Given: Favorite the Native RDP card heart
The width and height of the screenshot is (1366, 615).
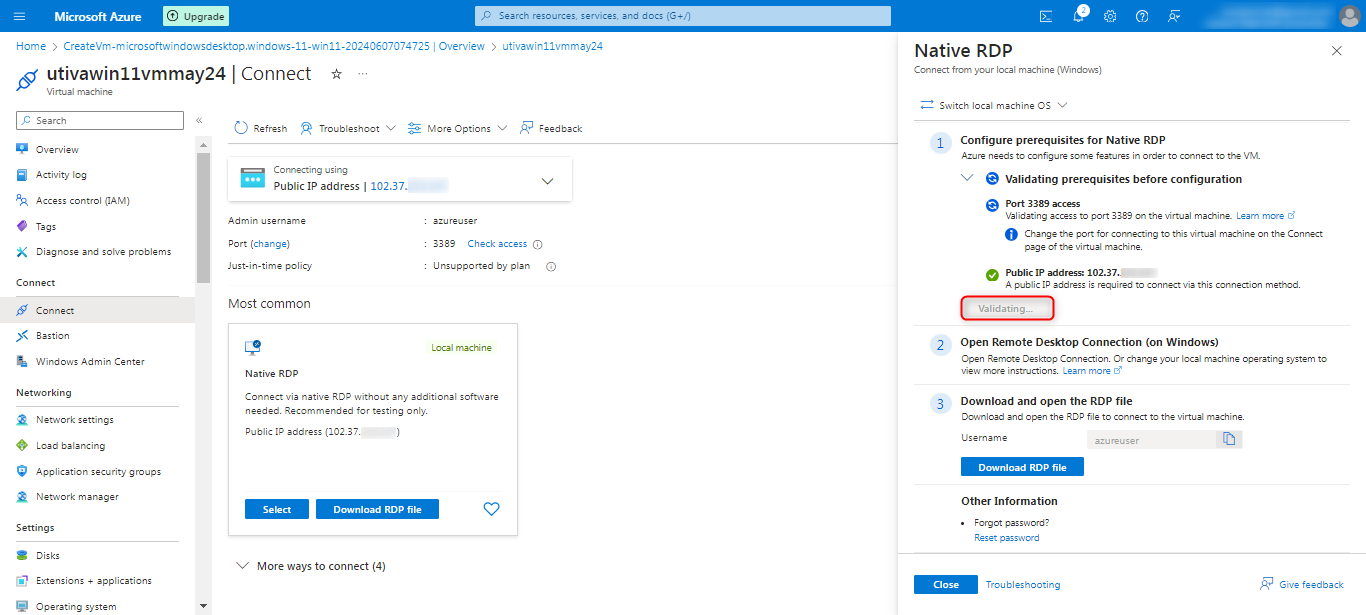Looking at the screenshot, I should point(491,509).
